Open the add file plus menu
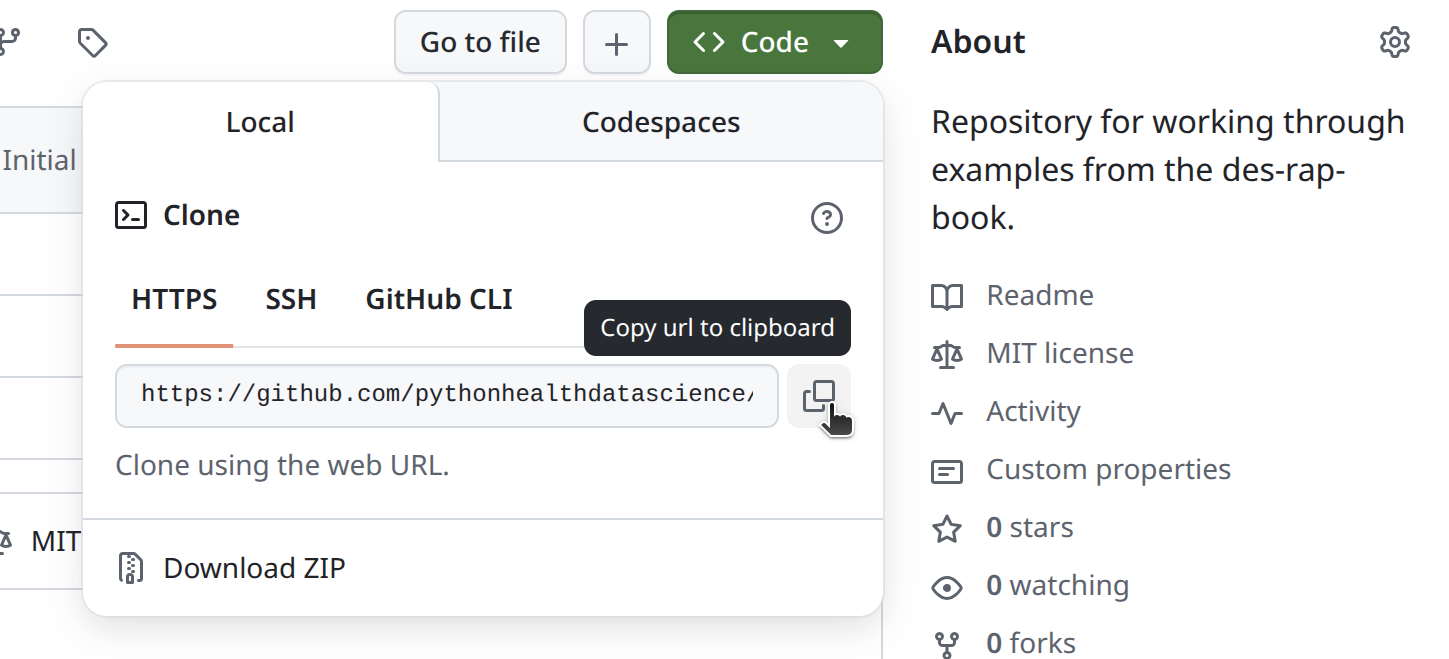 (x=617, y=42)
